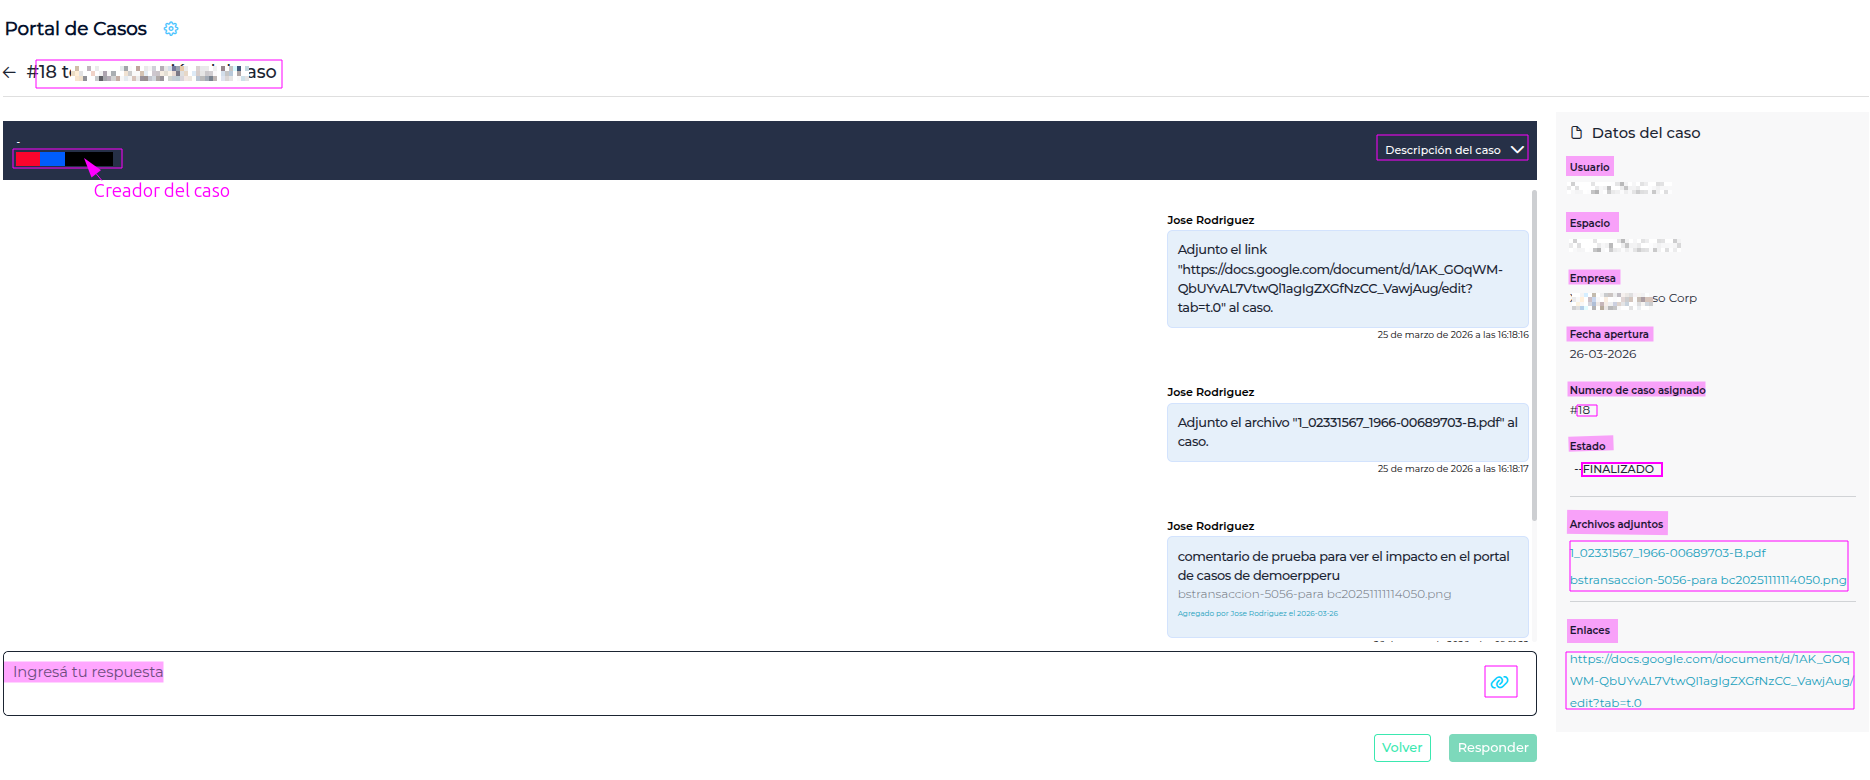This screenshot has height=780, width=1870.
Task: Click the Portal de Casos page title
Action: point(76,29)
